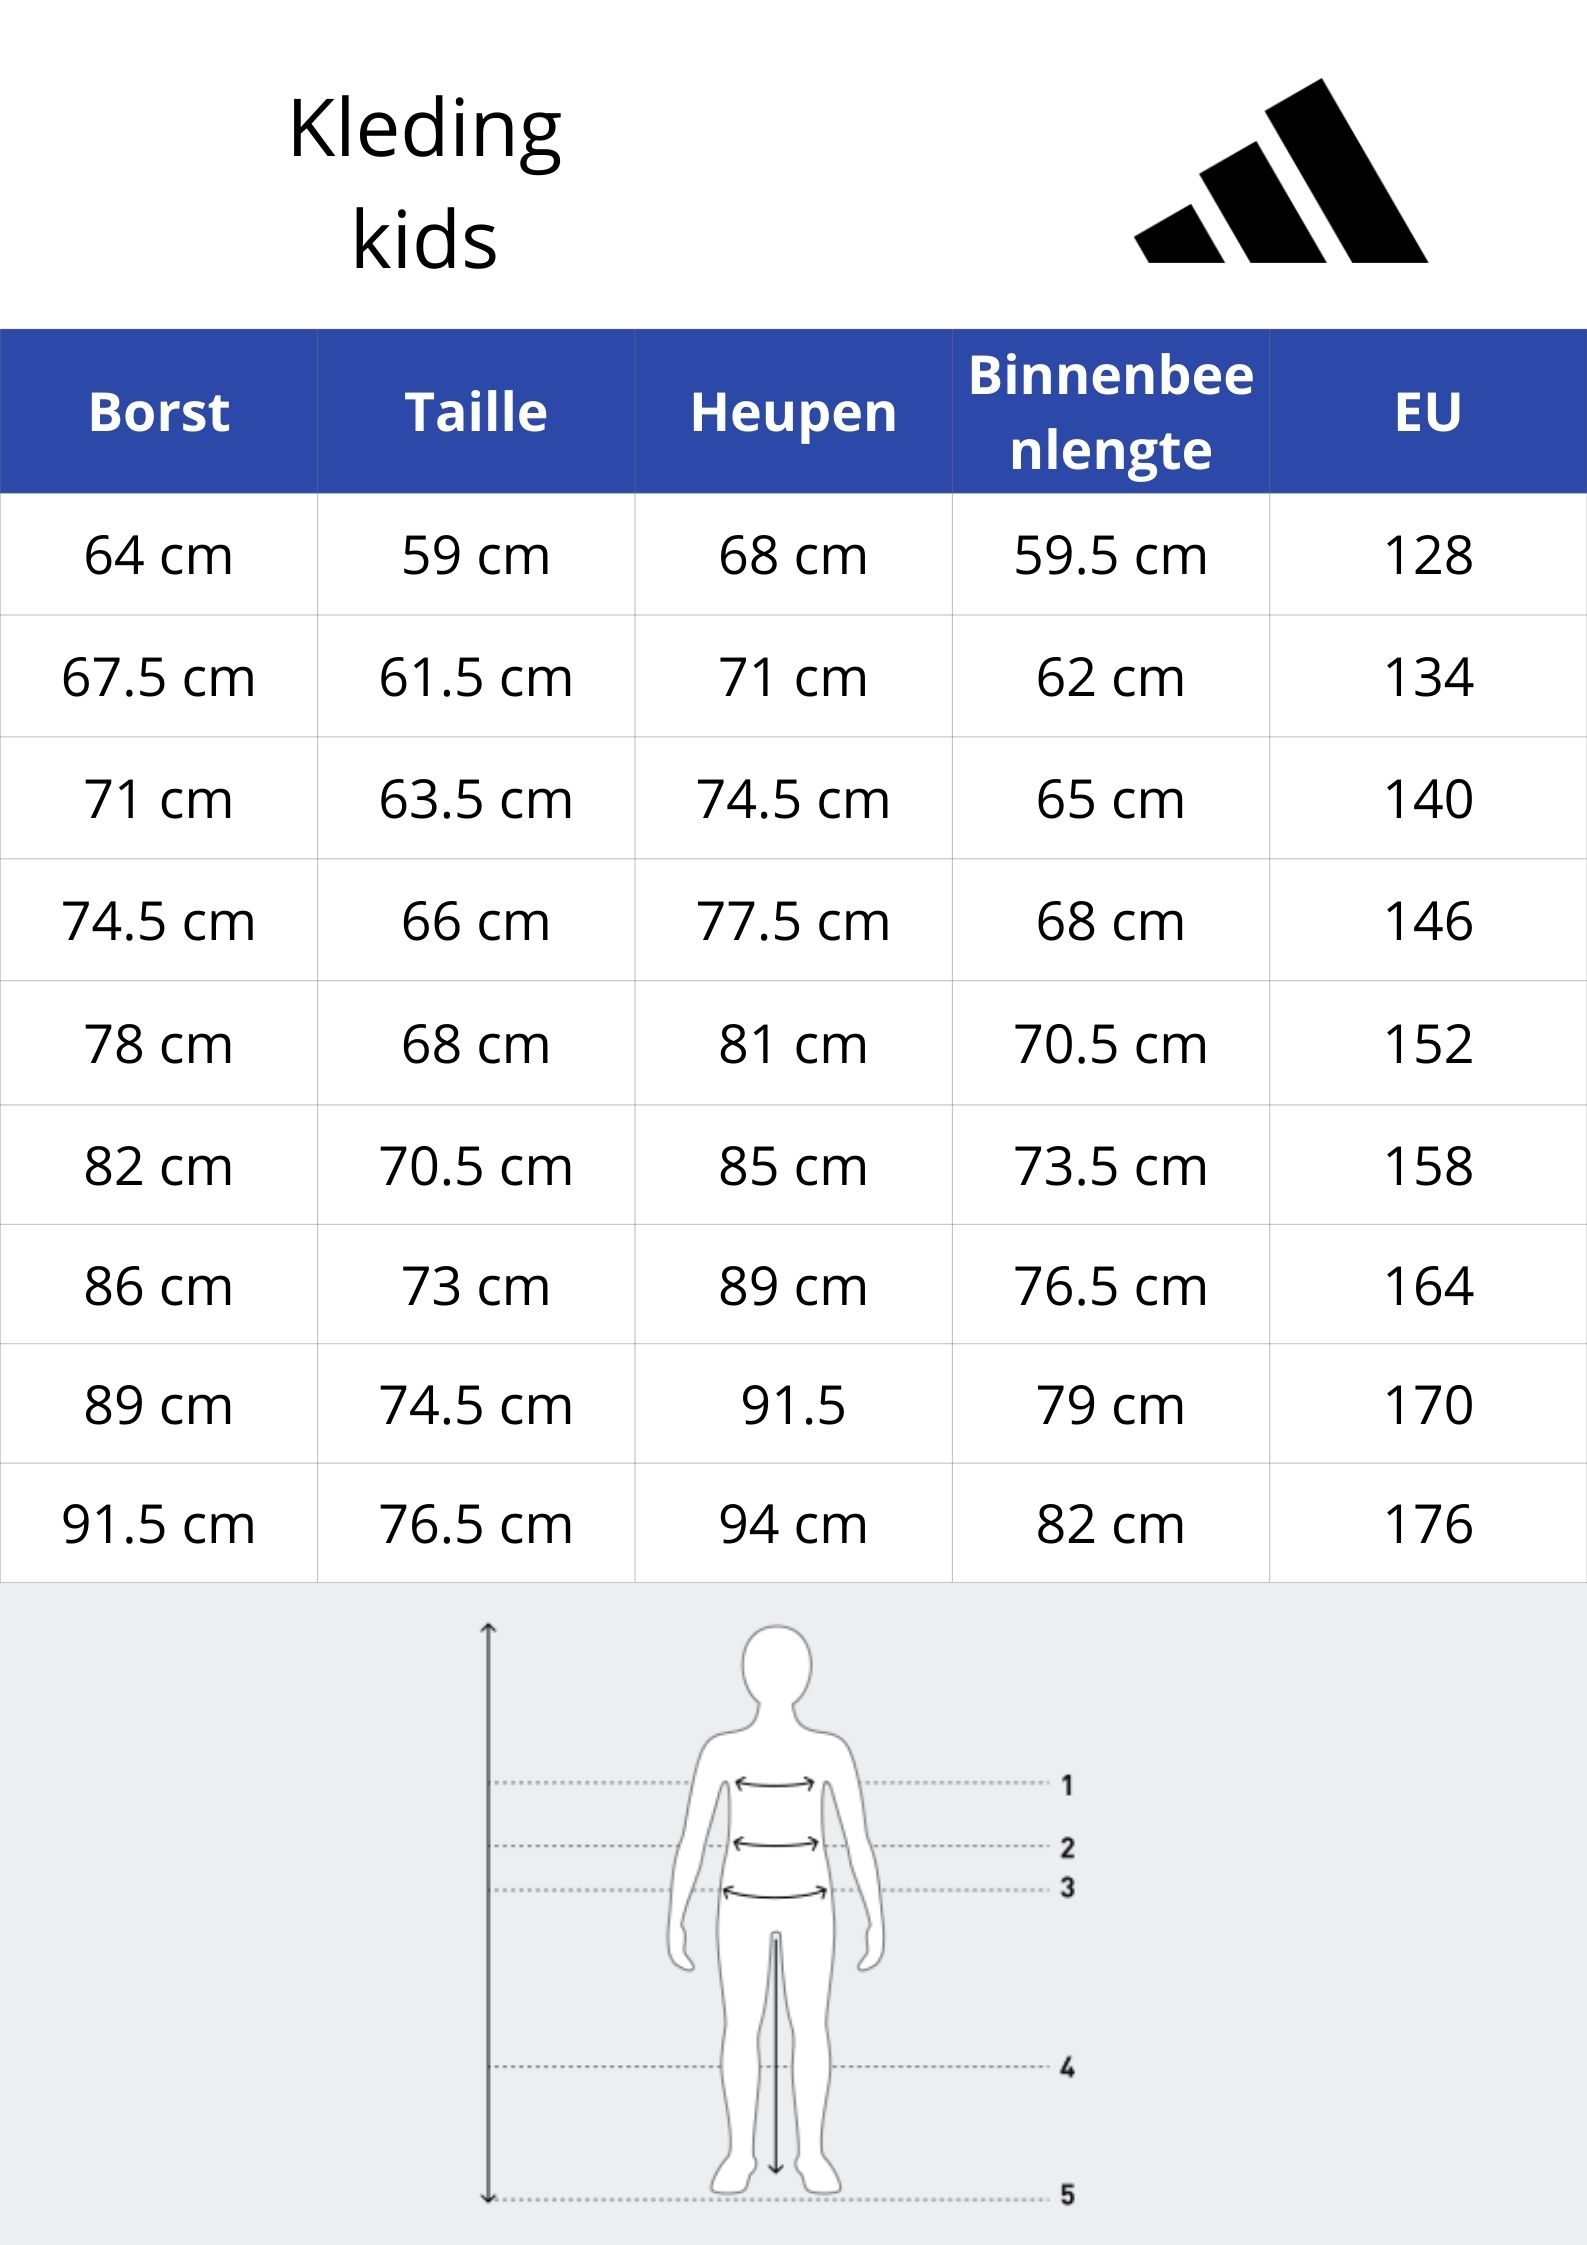Select measurement marker number 4
Image resolution: width=1587 pixels, height=2245 pixels.
point(1067,2067)
